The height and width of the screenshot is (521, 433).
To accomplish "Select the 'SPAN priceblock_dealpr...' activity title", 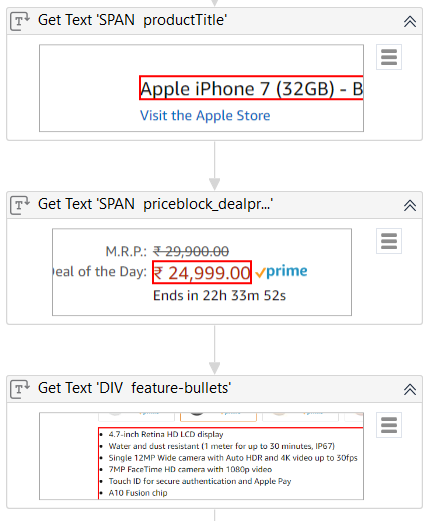I will tap(155, 204).
